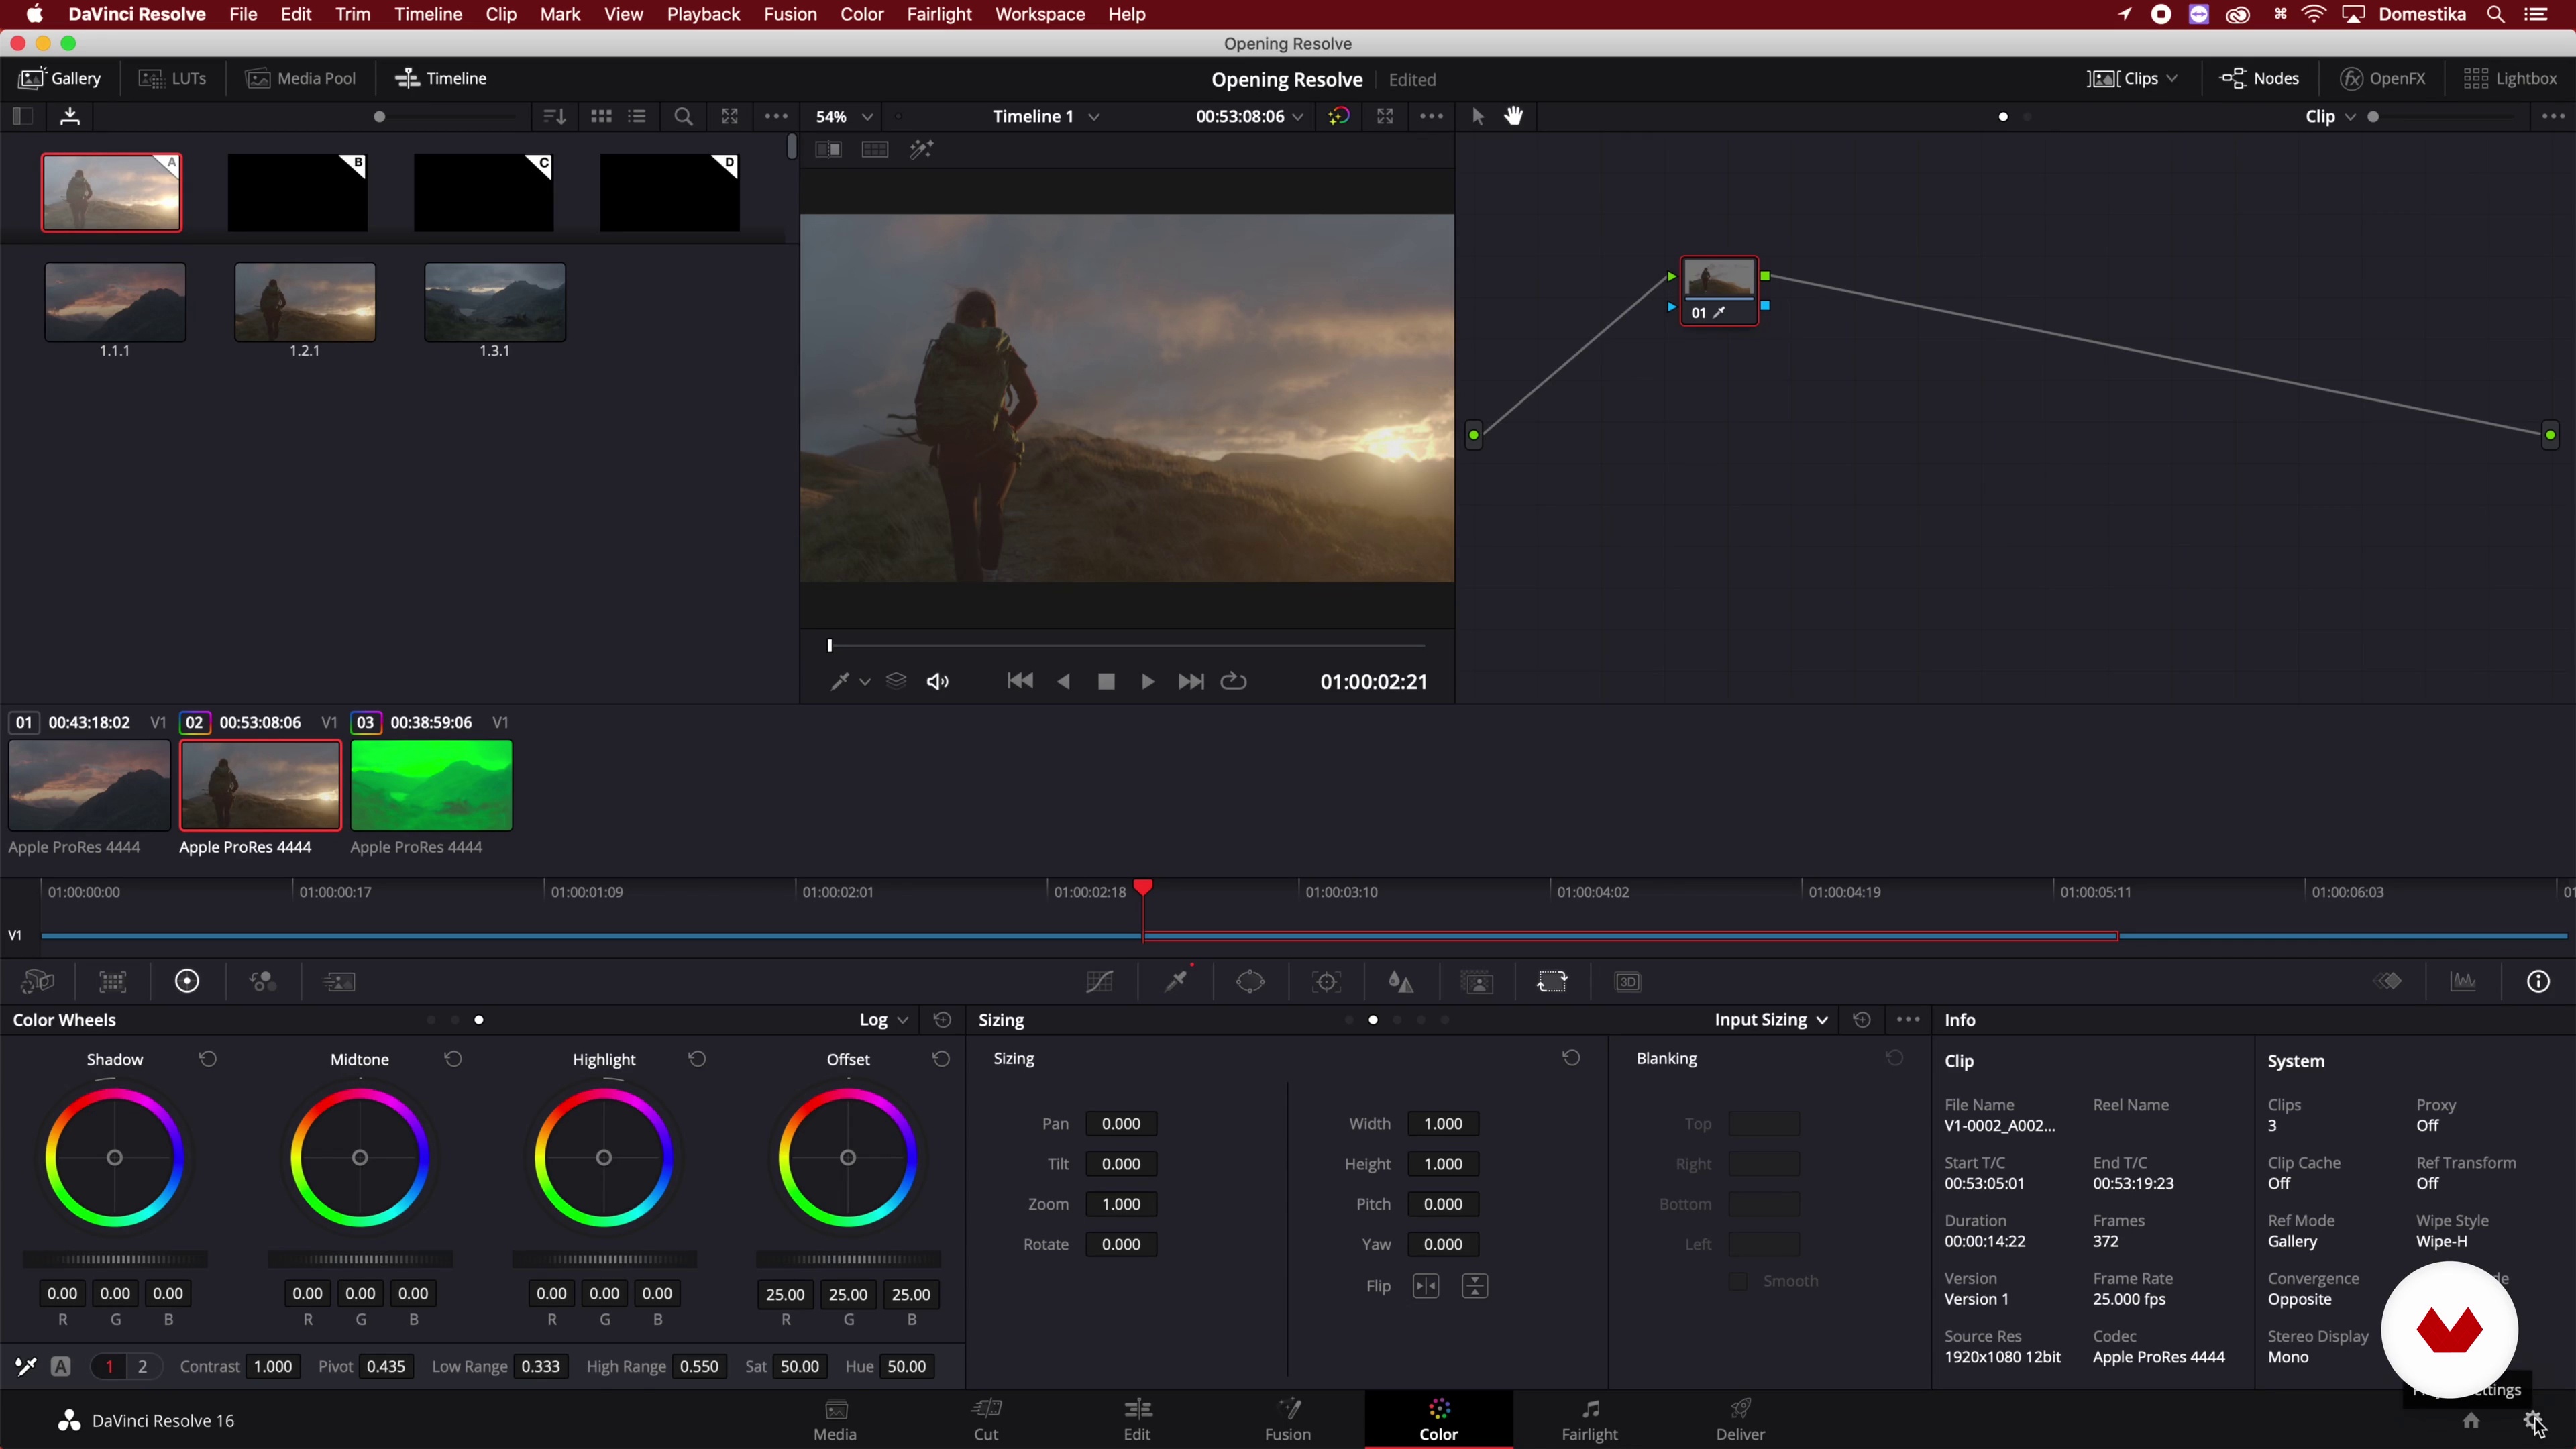Image resolution: width=2576 pixels, height=1449 pixels.
Task: Open the Clips dropdown arrow
Action: (2172, 79)
